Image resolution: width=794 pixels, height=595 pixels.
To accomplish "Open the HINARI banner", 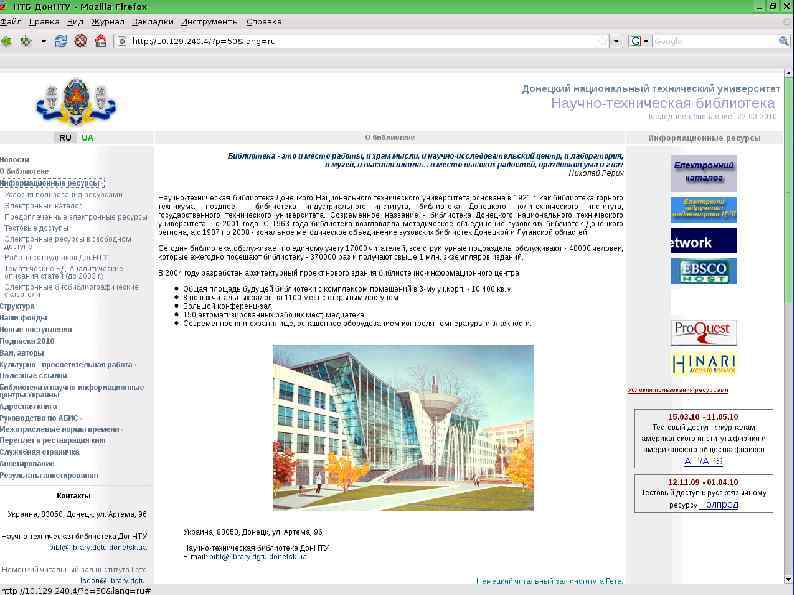I will click(x=703, y=364).
